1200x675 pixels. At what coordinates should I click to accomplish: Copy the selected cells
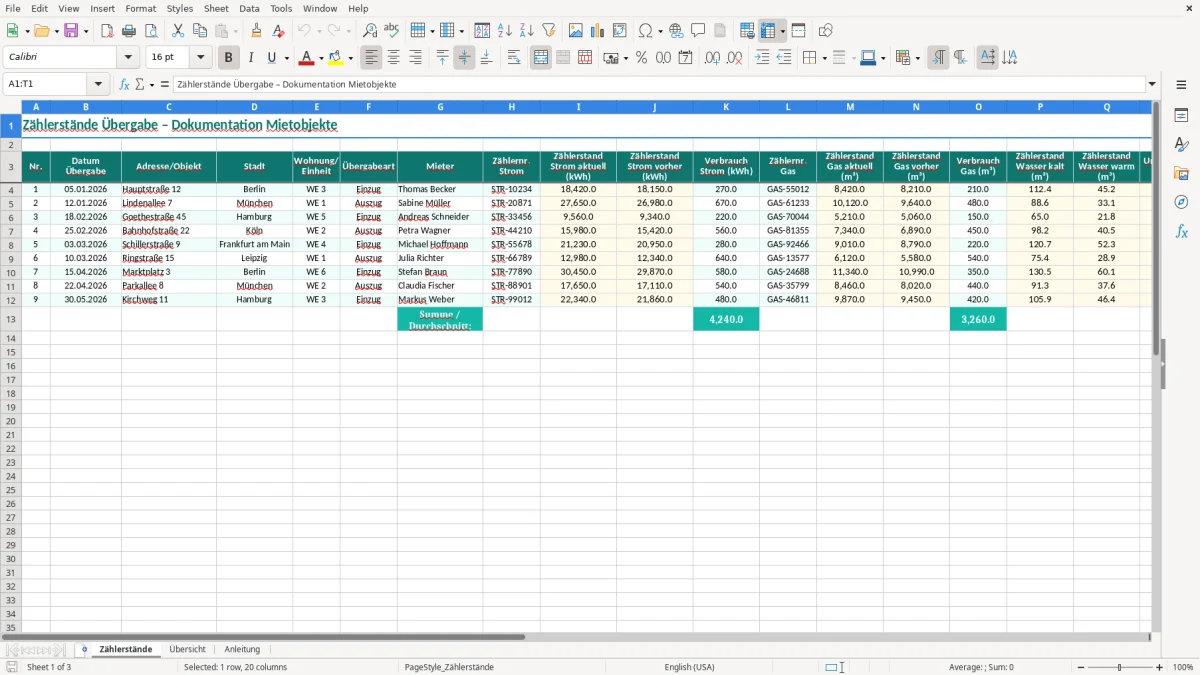pos(200,30)
